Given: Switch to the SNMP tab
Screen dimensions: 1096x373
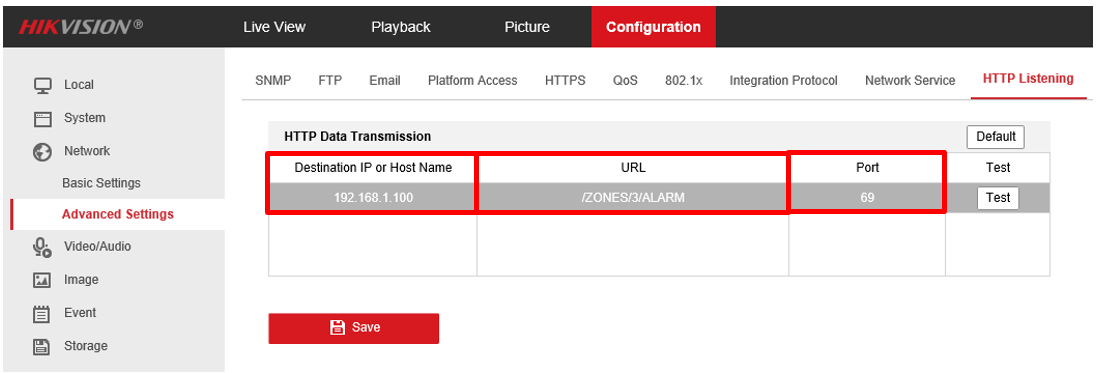Looking at the screenshot, I should 273,80.
